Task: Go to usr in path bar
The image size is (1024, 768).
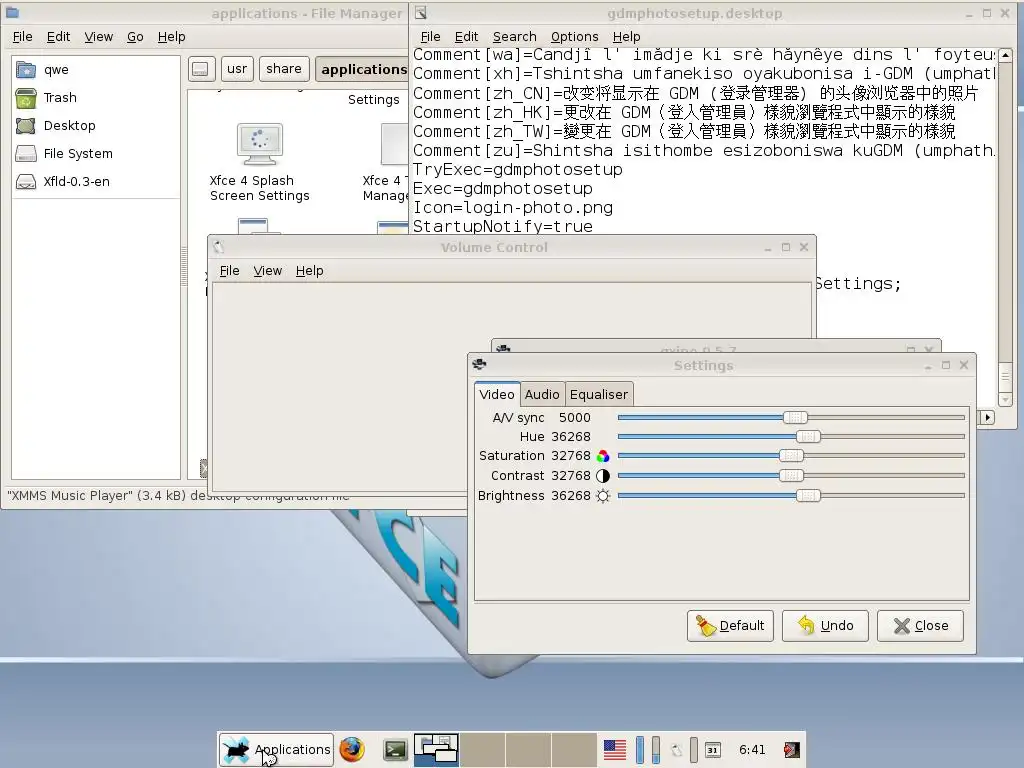Action: pos(237,69)
